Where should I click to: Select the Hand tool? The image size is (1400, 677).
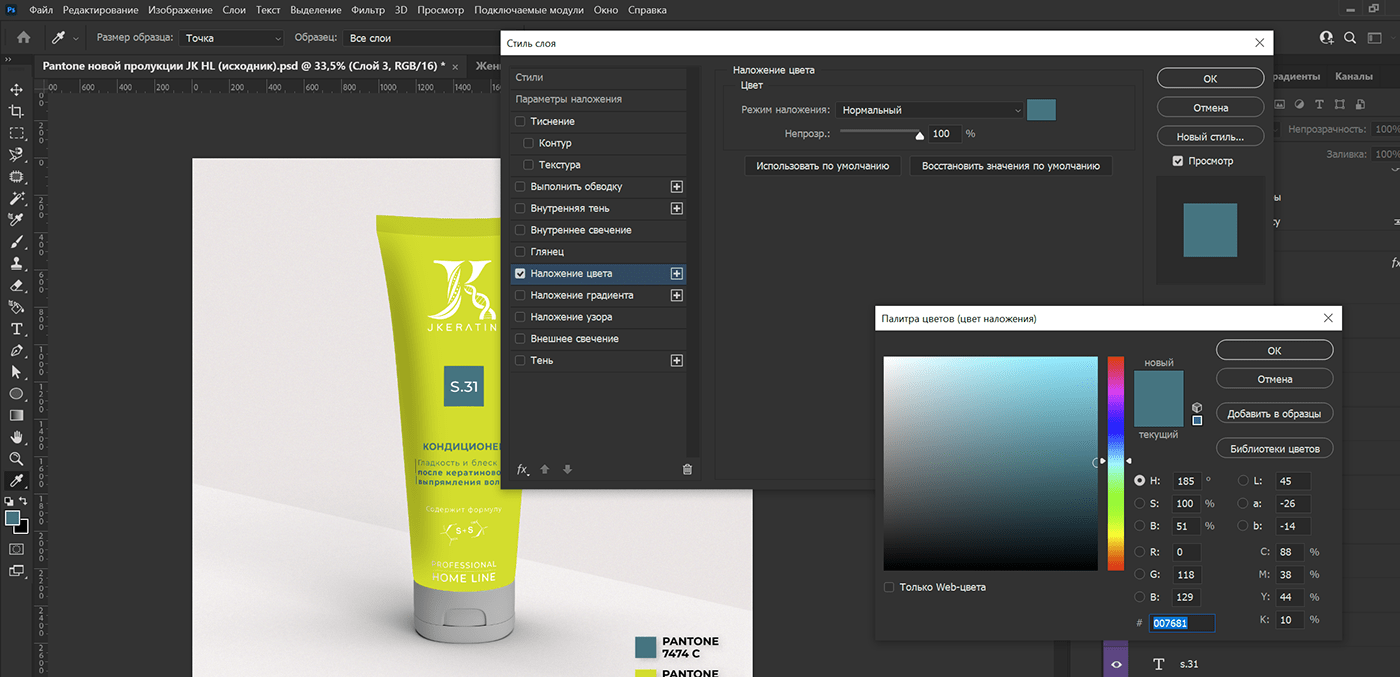coord(17,437)
